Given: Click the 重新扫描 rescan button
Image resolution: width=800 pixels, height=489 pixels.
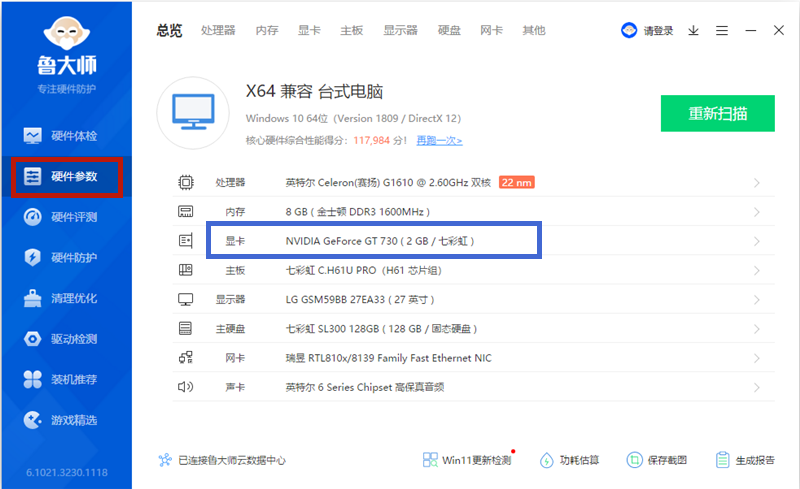Looking at the screenshot, I should pyautogui.click(x=717, y=113).
